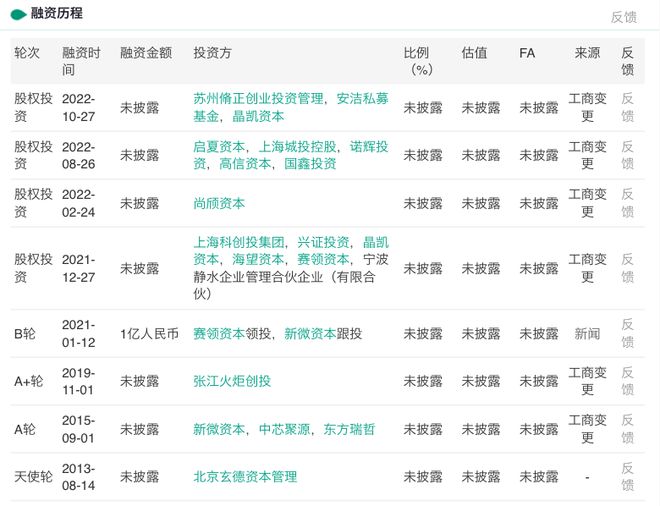This screenshot has height=506, width=660.
Task: Select the 估值 column header
Action: [474, 53]
